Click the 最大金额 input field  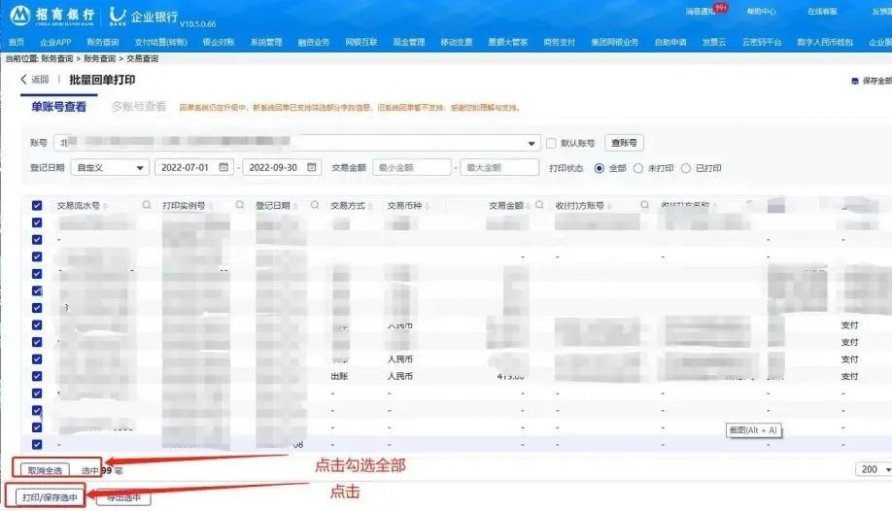[499, 167]
